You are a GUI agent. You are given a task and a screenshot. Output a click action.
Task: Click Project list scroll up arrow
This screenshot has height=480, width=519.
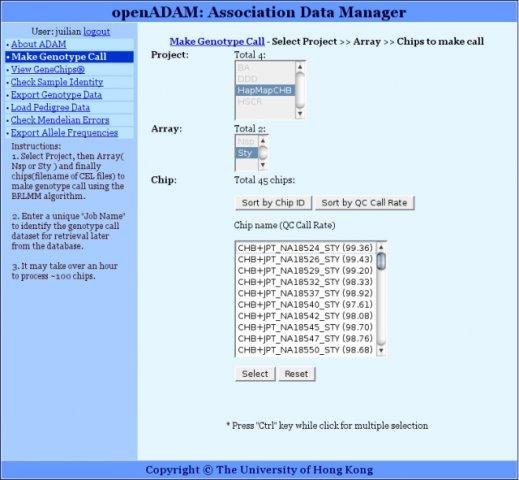click(300, 67)
